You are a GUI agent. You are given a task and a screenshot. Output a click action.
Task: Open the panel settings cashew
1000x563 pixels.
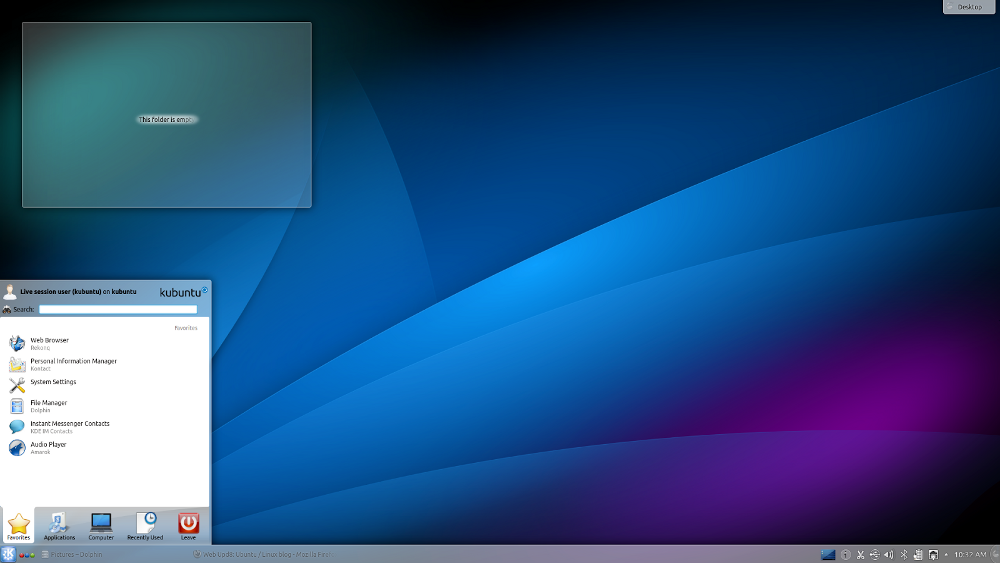tap(995, 555)
